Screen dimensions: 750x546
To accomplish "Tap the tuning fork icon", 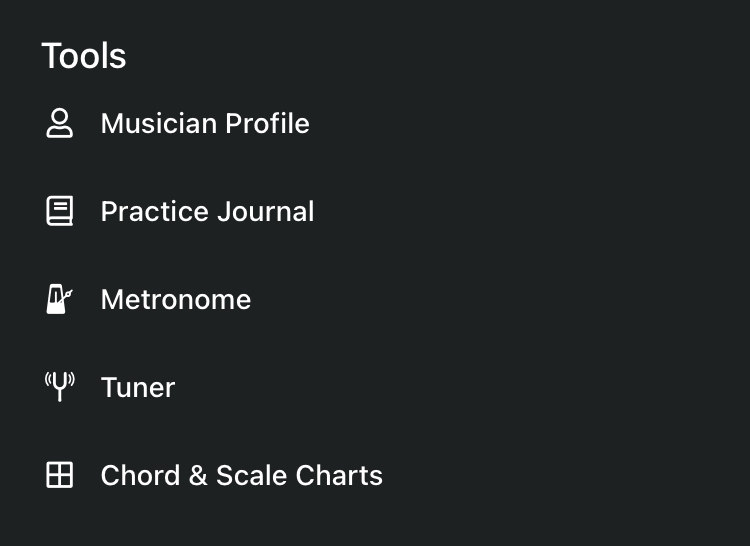I will (59, 387).
